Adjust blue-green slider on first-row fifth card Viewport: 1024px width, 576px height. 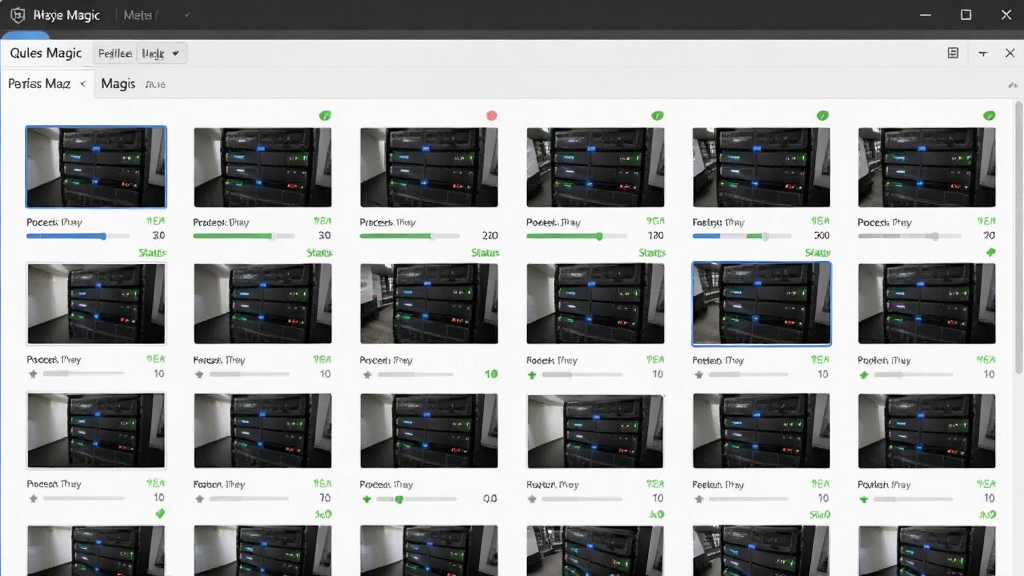click(743, 236)
